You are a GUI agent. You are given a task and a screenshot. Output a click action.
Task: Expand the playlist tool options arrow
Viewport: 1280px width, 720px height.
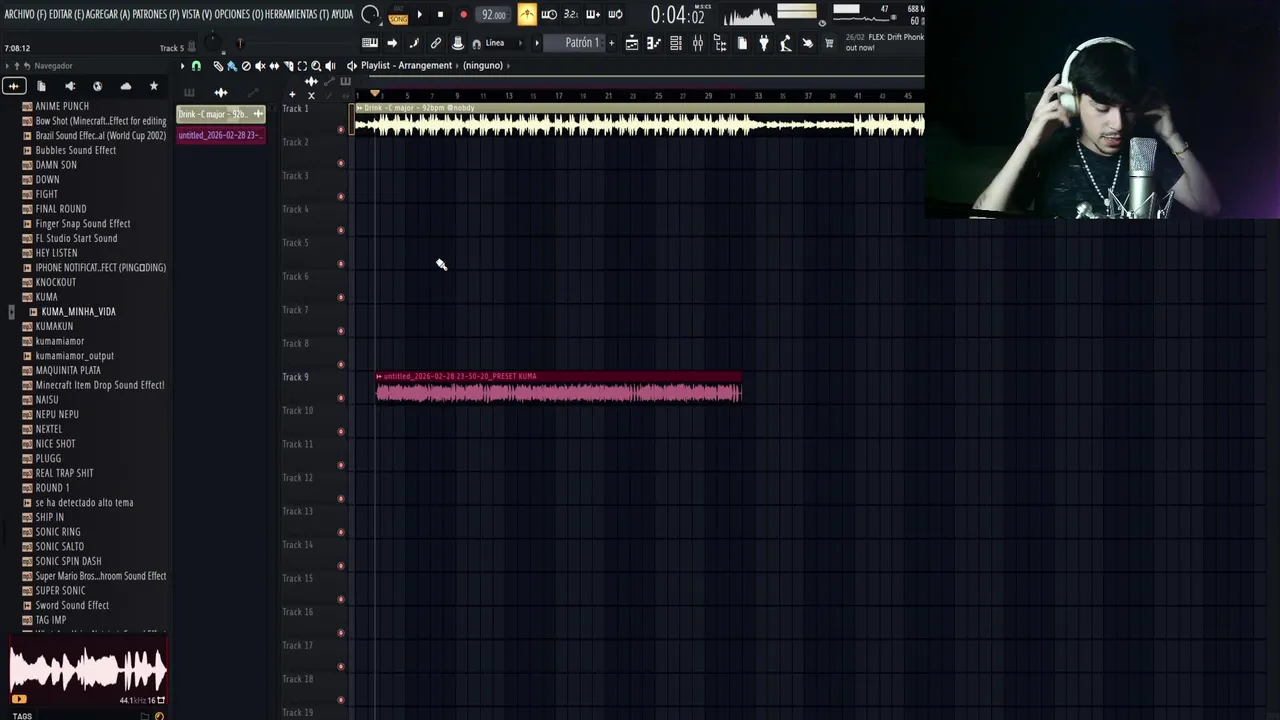[x=182, y=66]
